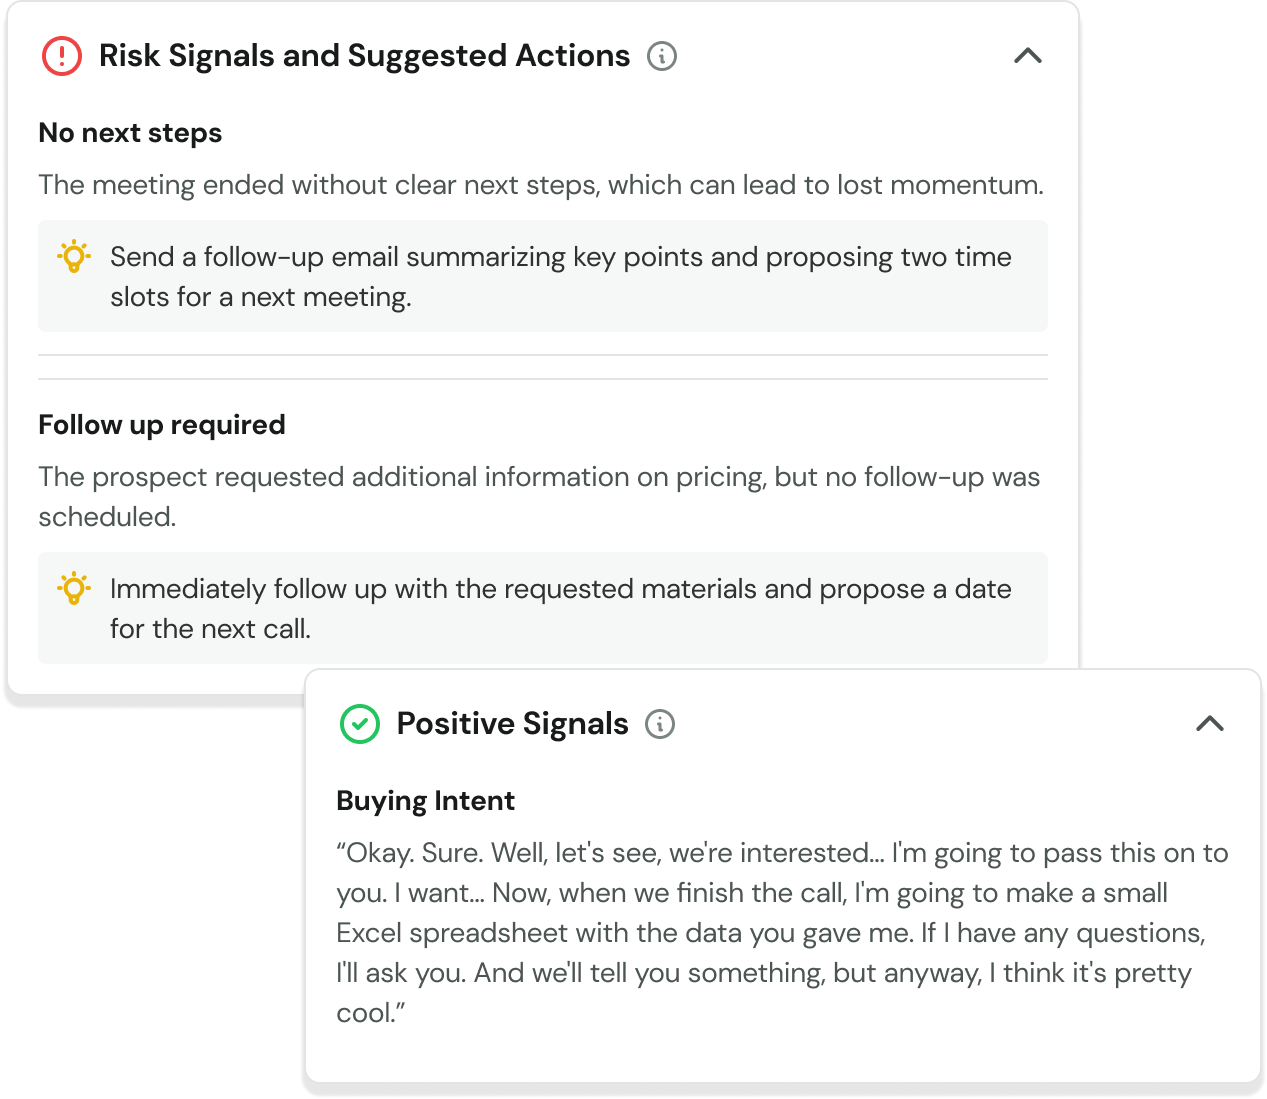Open info tooltip beside Positive Signals title

tap(660, 724)
